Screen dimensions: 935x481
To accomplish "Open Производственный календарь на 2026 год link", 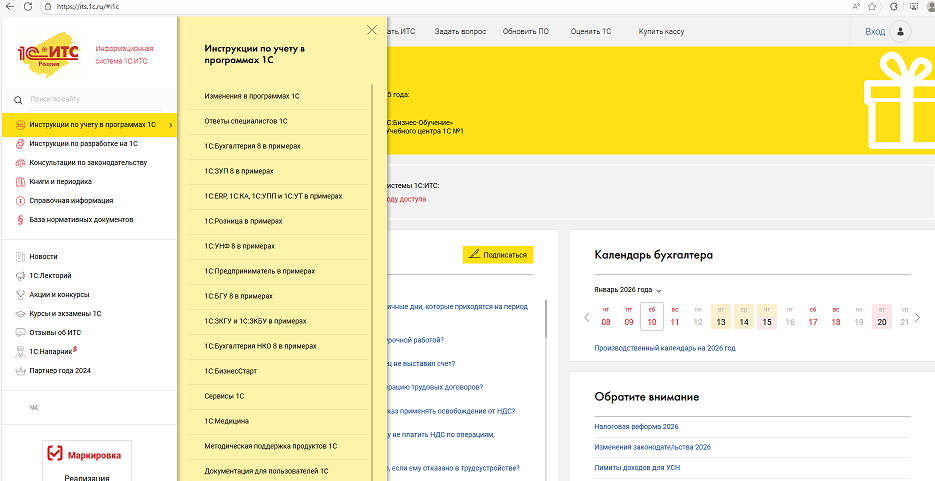I will [664, 348].
